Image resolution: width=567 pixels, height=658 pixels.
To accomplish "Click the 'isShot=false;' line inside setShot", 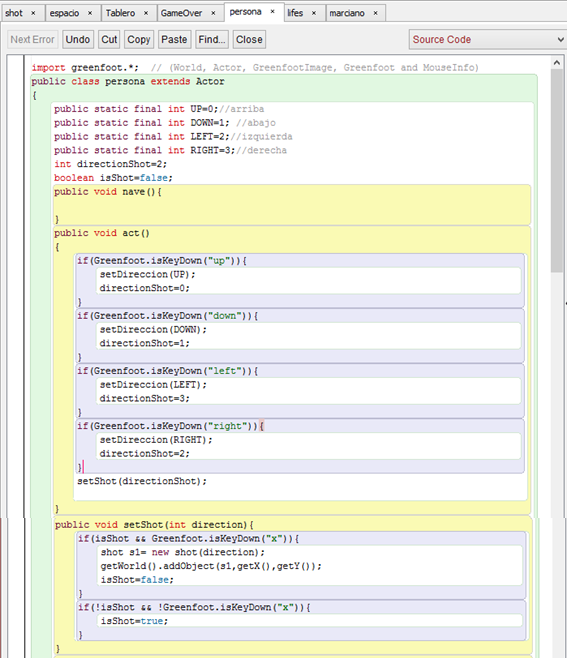I will [x=137, y=580].
